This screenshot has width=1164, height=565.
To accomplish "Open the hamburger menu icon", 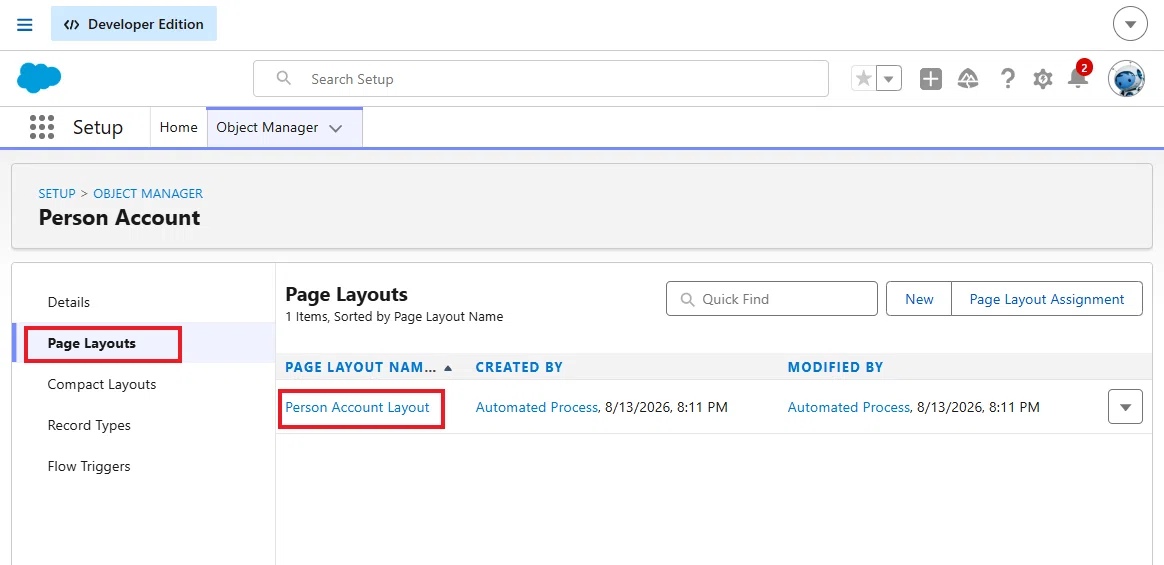I will 24,25.
